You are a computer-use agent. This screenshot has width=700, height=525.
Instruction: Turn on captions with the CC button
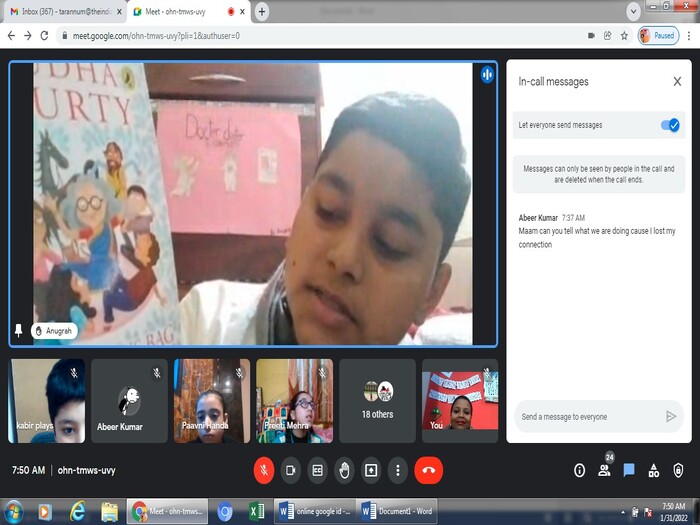[317, 470]
